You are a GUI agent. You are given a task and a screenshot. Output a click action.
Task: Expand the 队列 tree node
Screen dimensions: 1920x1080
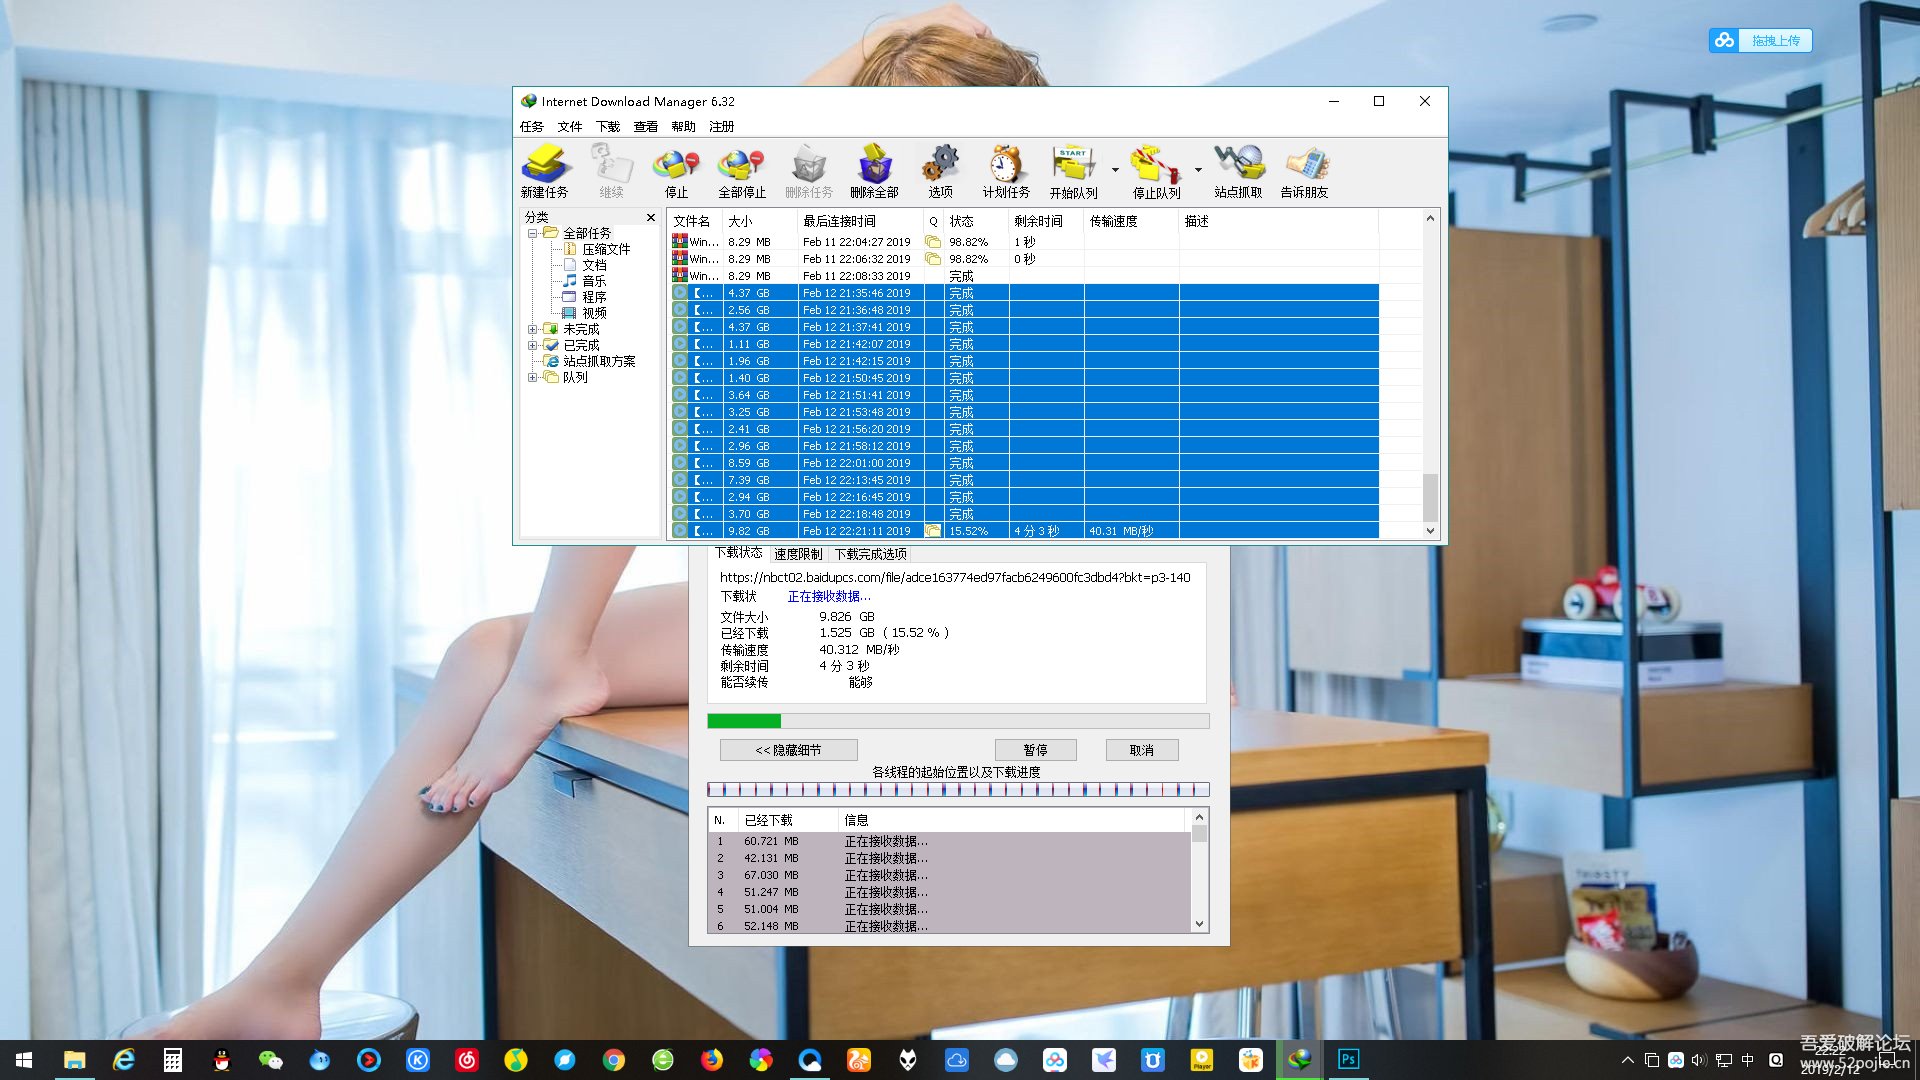click(534, 378)
